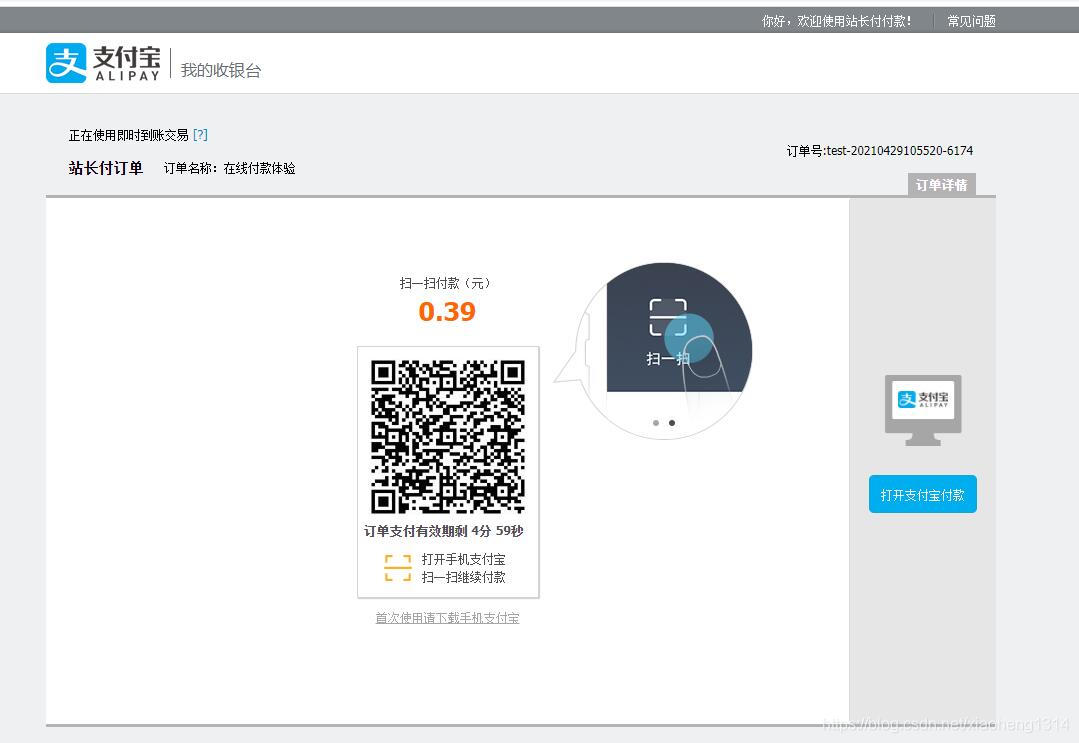Click the 你好，欢迎使用站长付付款 greeting

[836, 21]
